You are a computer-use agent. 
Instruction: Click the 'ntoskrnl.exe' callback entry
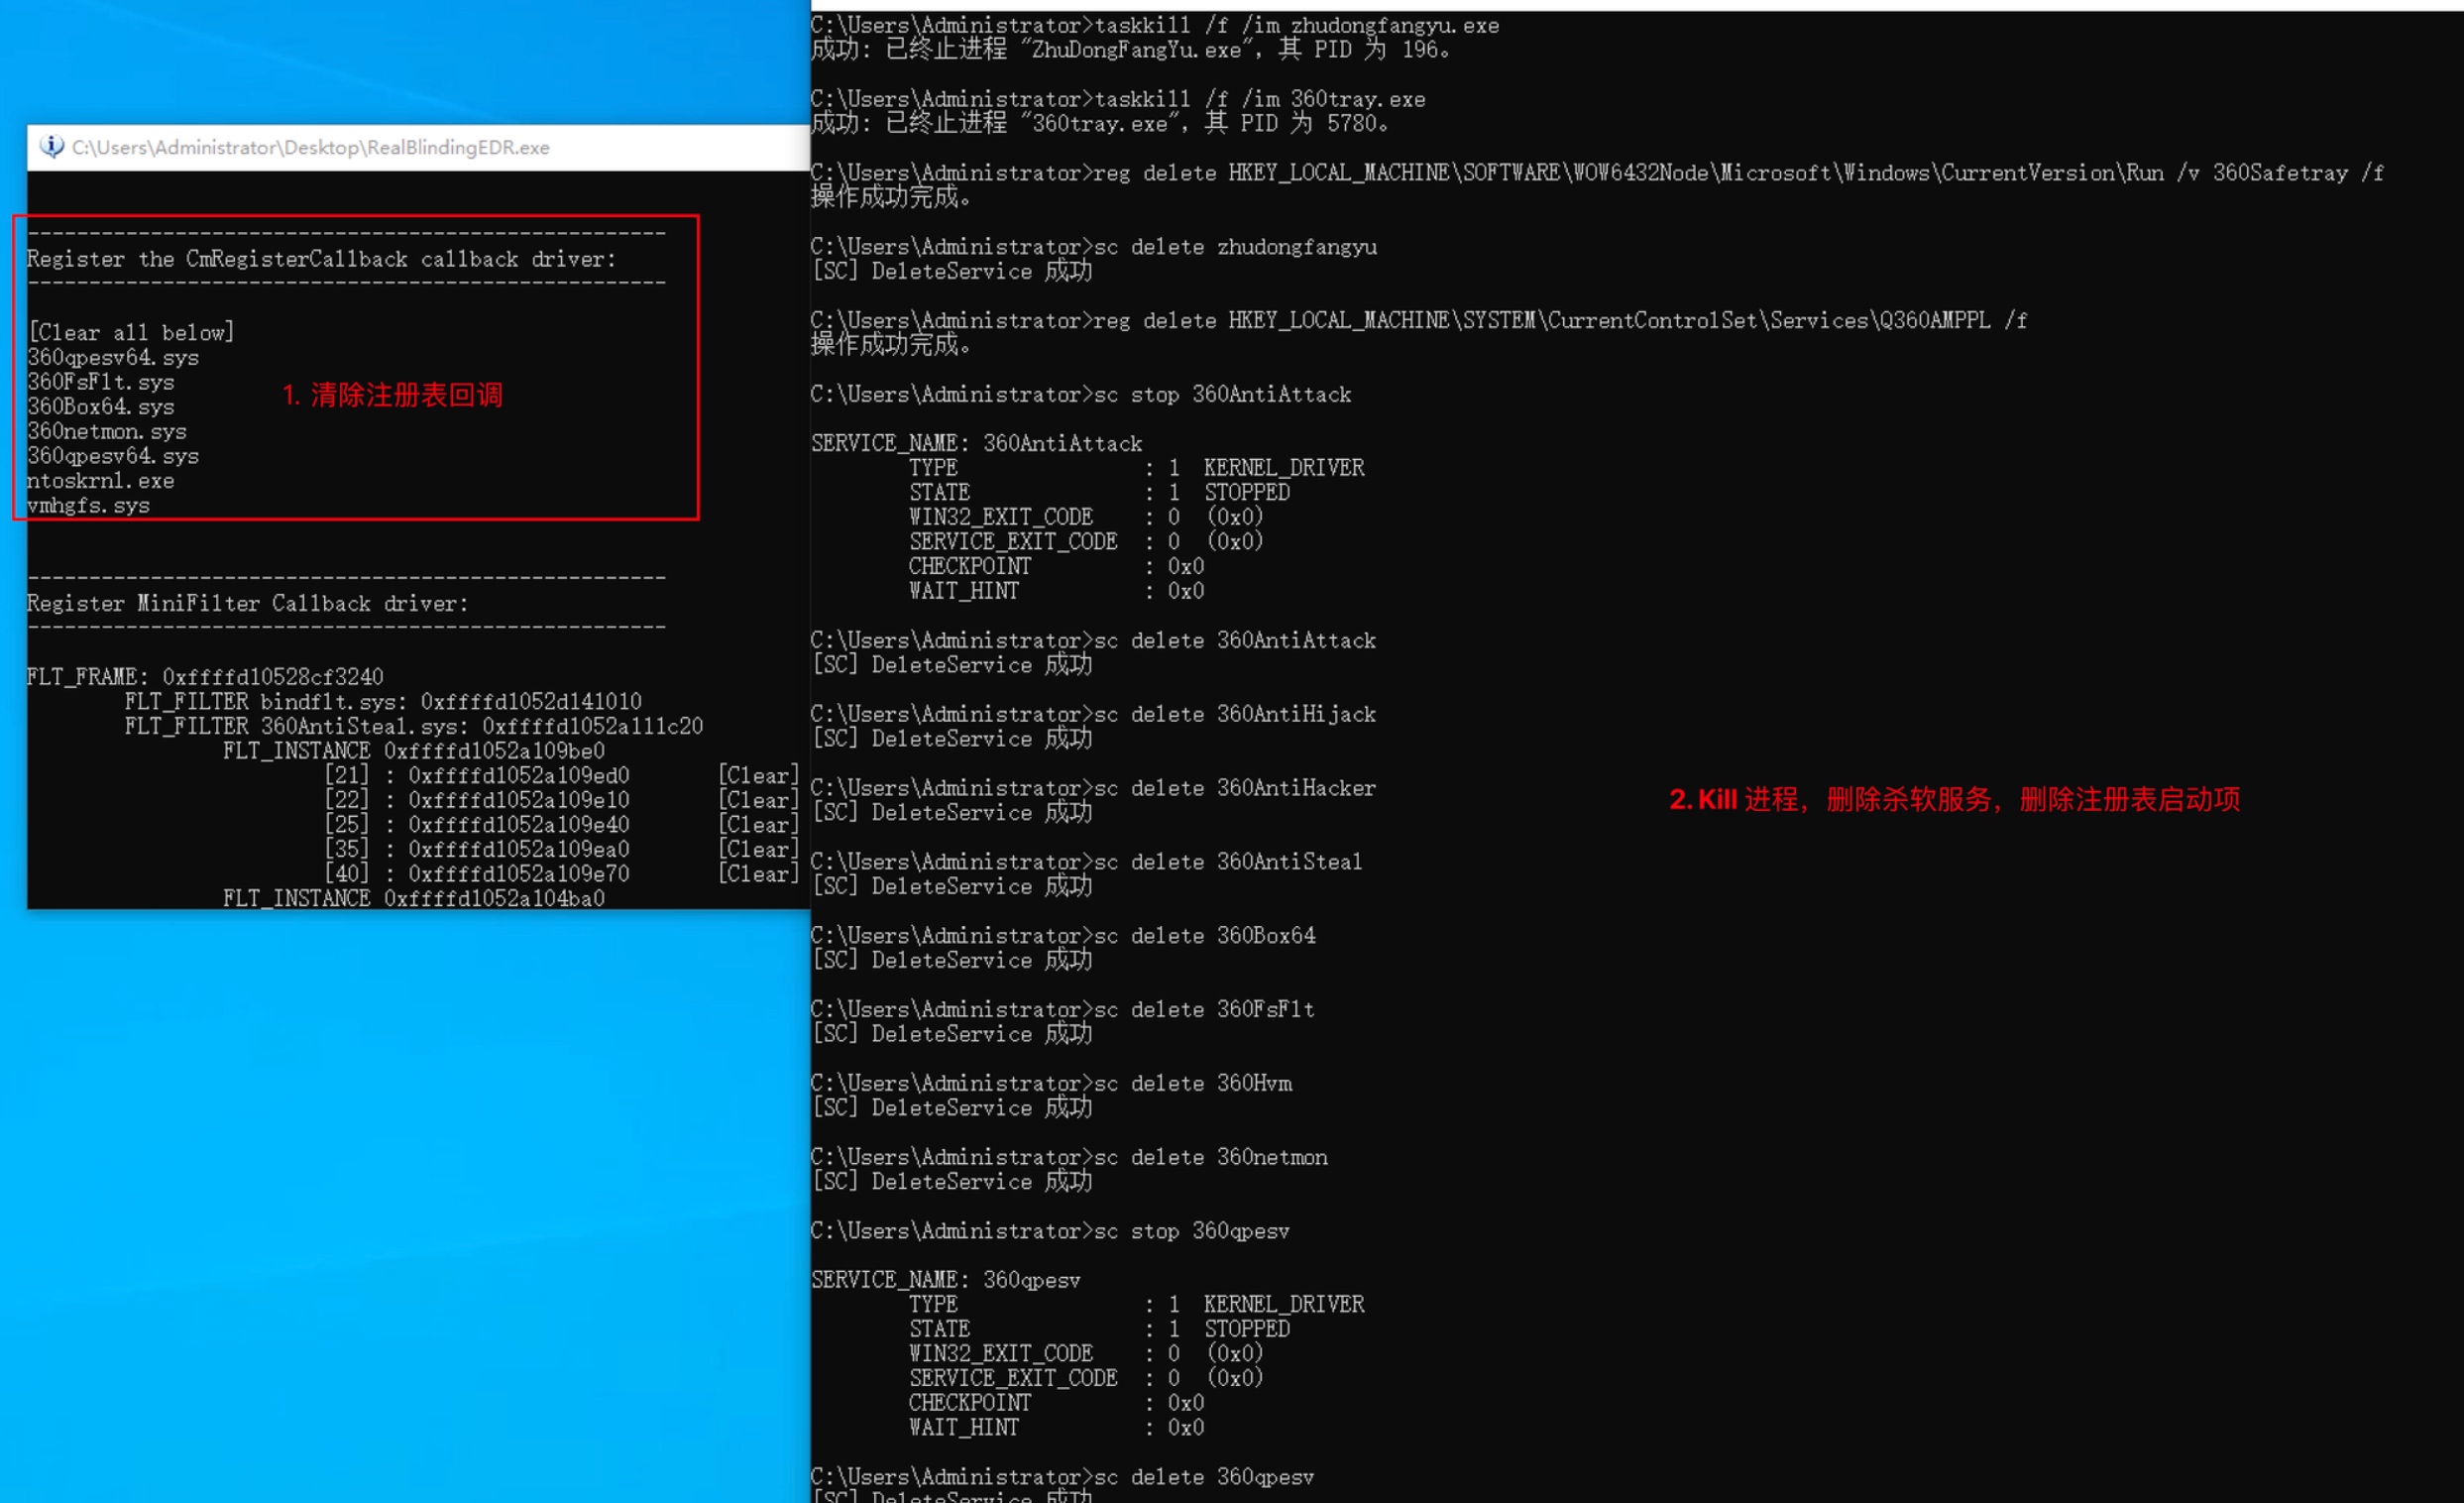coord(101,481)
